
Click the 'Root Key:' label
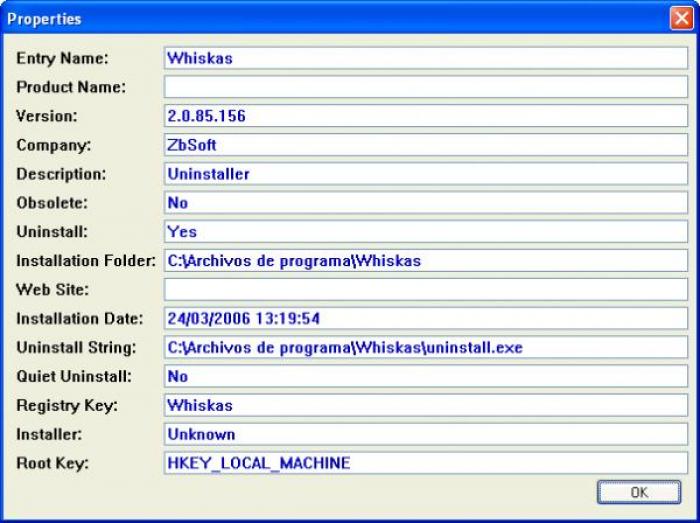point(53,464)
